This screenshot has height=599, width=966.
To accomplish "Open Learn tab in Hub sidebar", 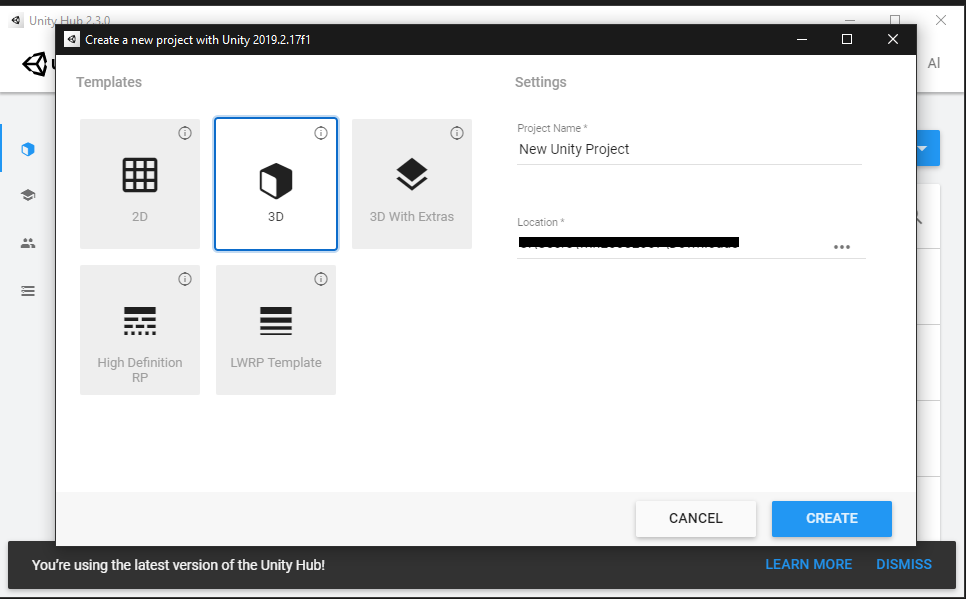I will 28,195.
